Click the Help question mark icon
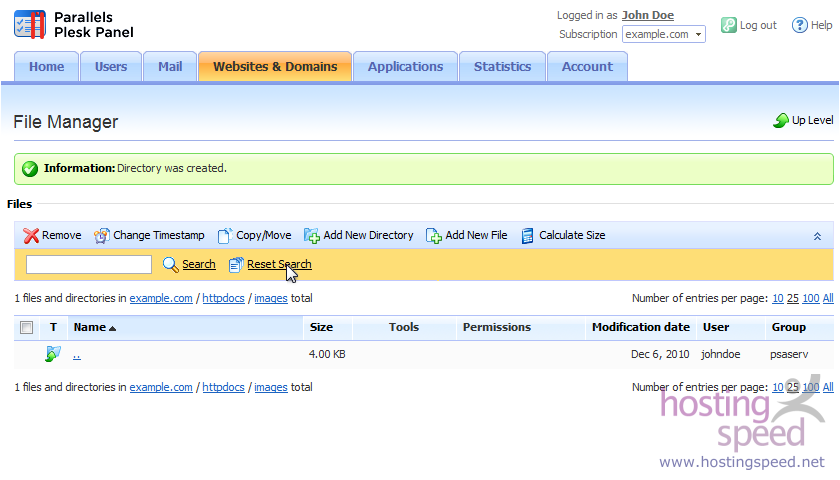The image size is (840, 480). (799, 25)
